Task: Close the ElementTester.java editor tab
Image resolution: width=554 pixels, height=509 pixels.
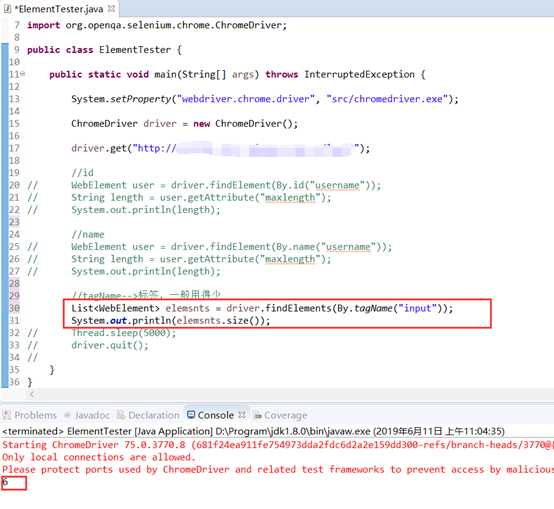Action: [x=111, y=8]
